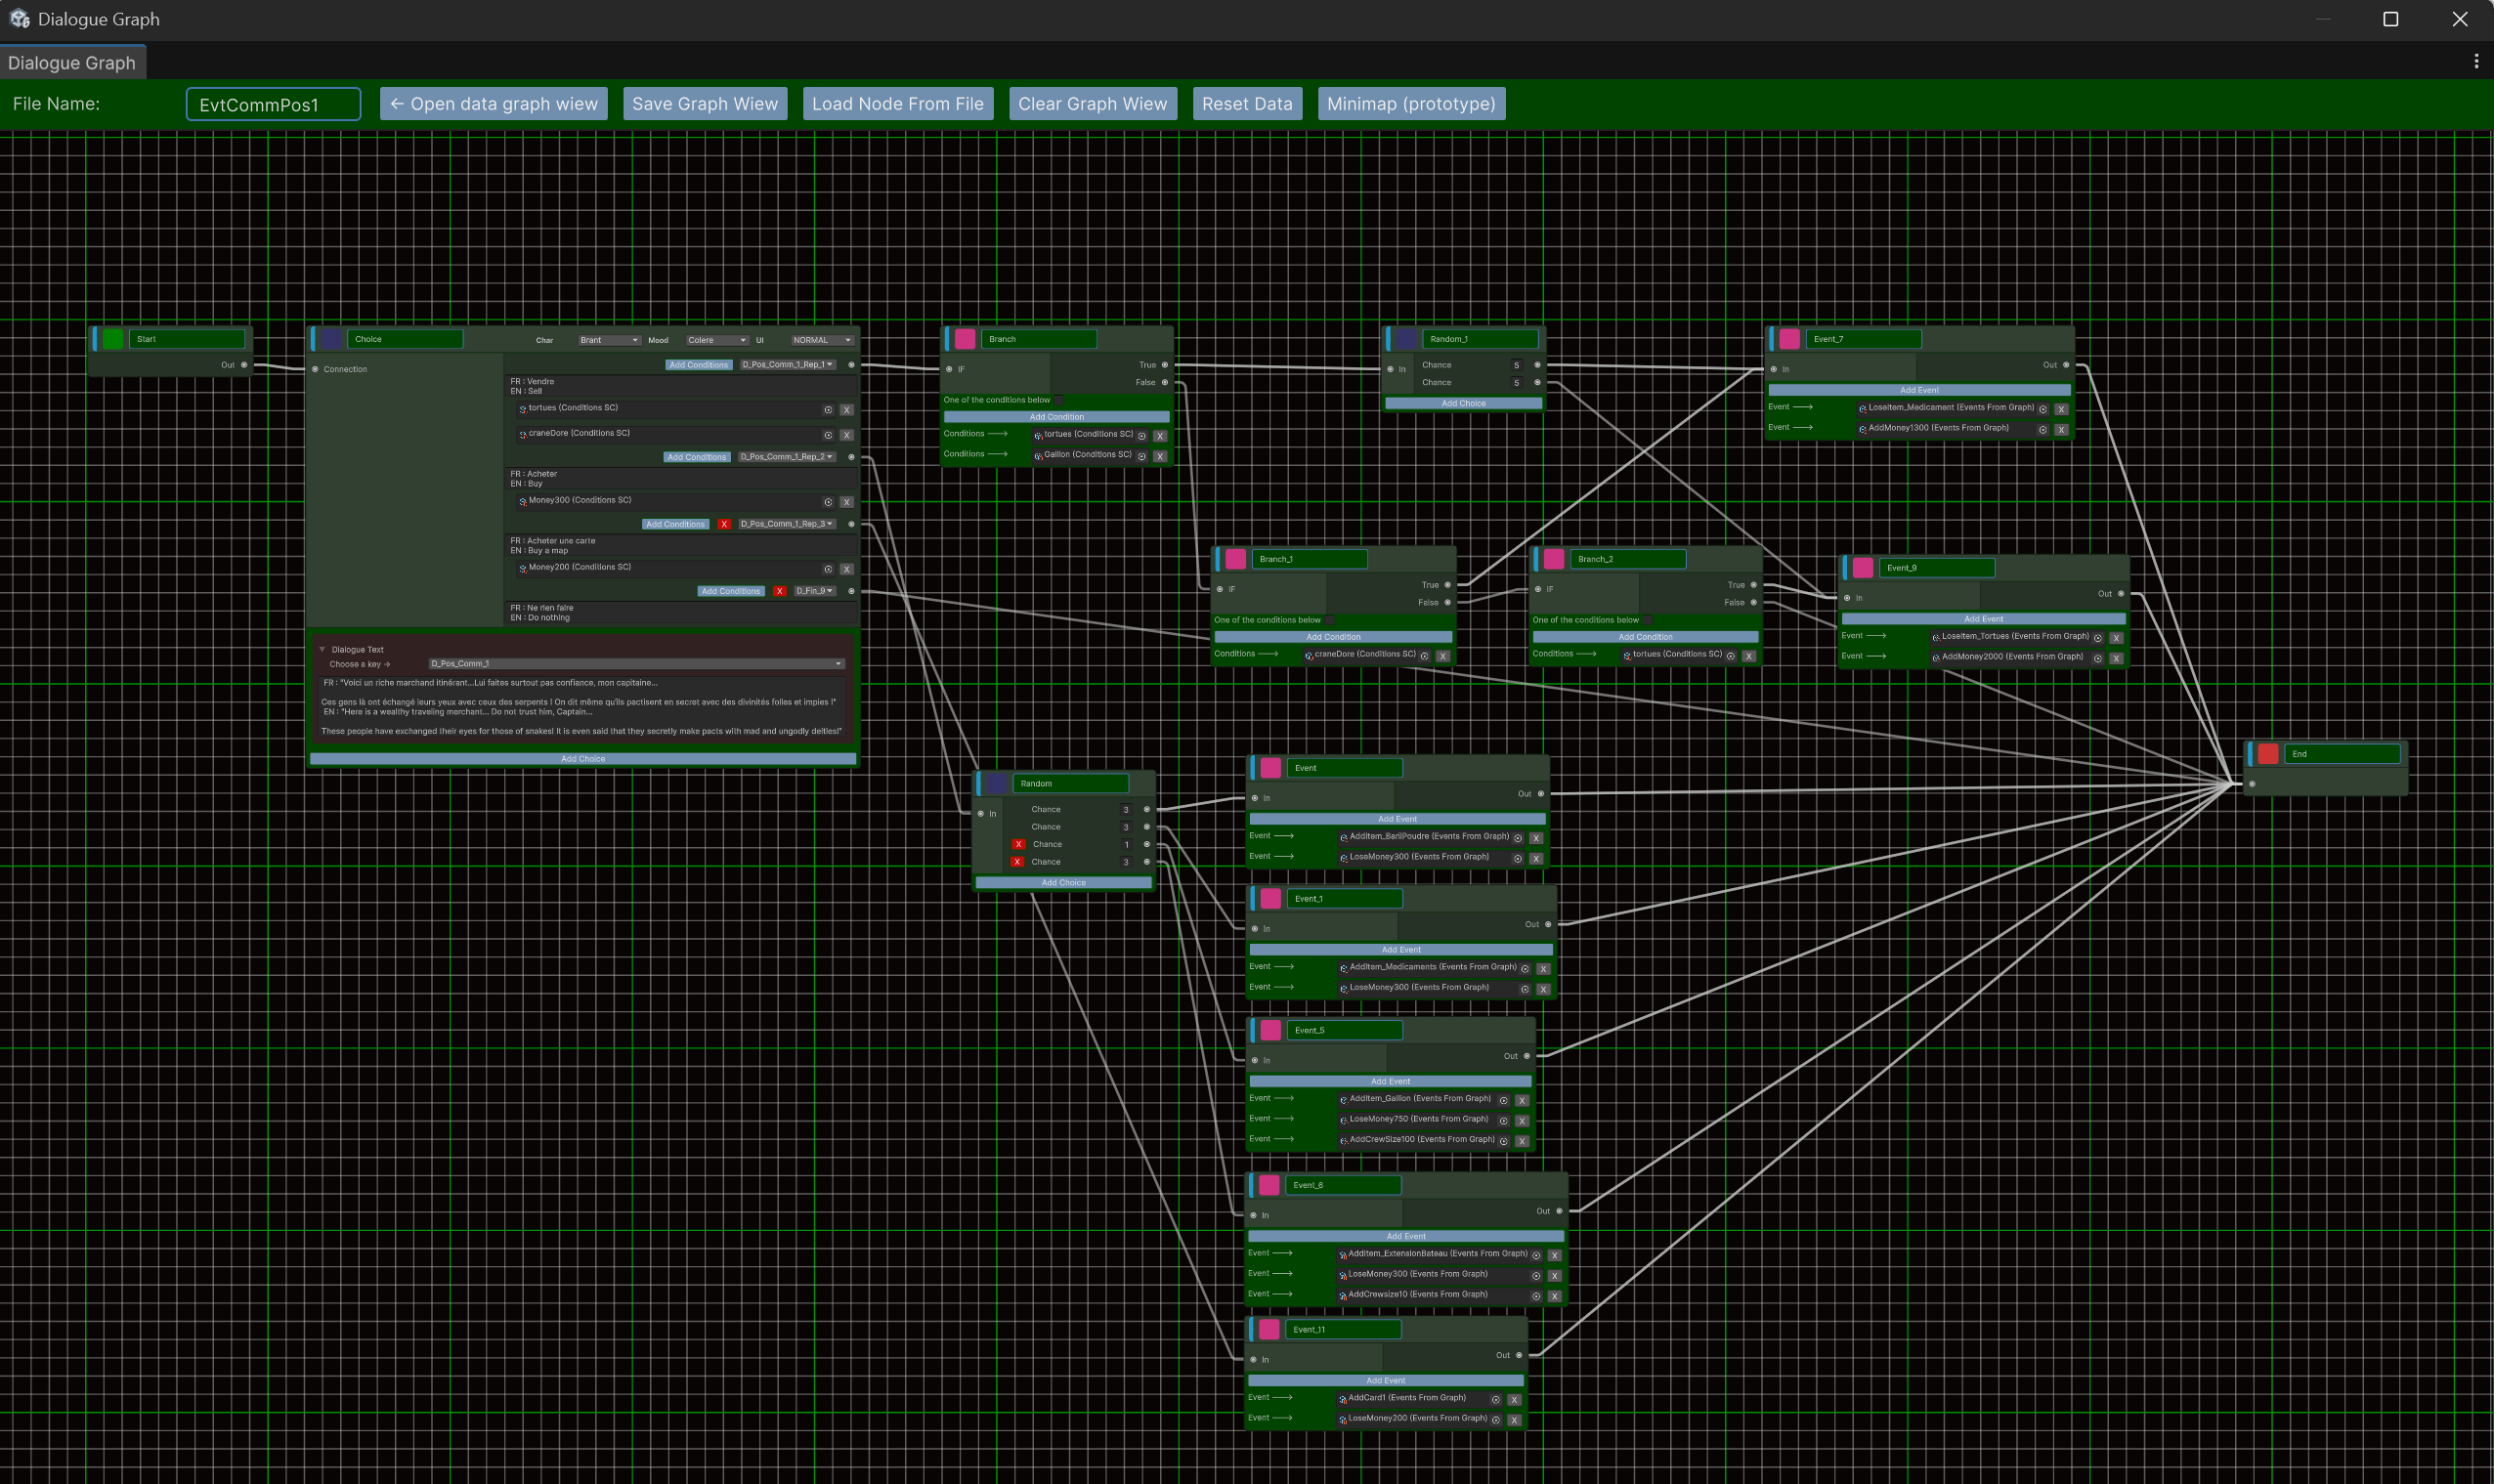The width and height of the screenshot is (2494, 1484).
Task: Toggle One of the conditions below on Branch
Action: click(1059, 399)
